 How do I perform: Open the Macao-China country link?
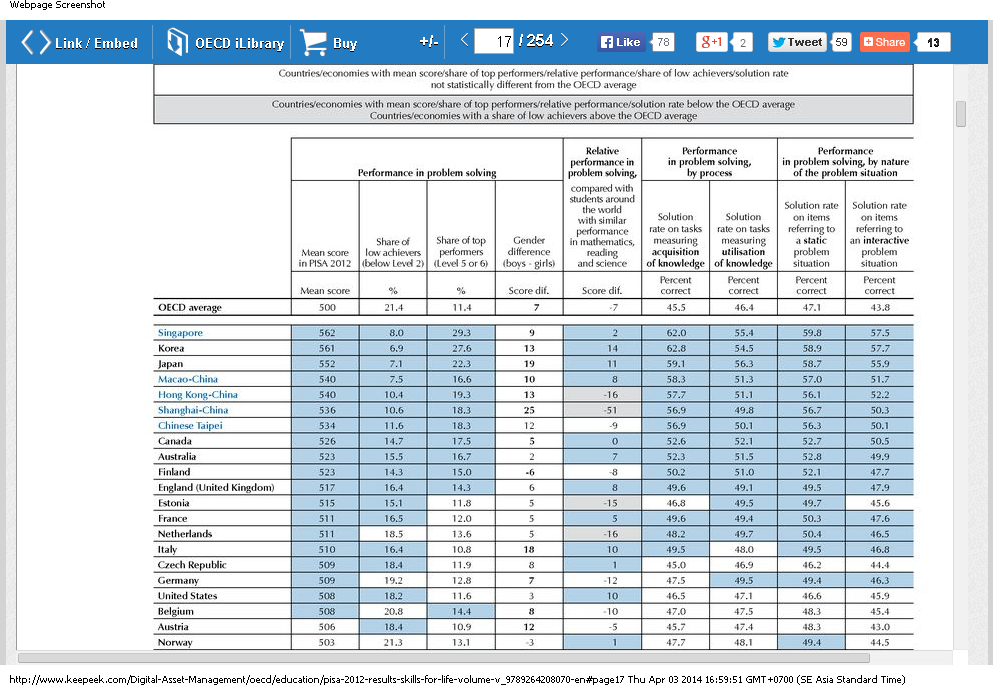187,378
